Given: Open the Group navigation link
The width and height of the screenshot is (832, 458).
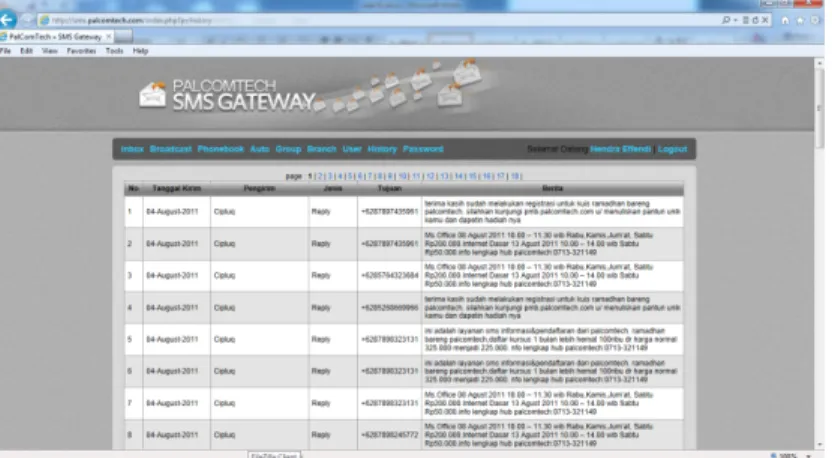Looking at the screenshot, I should [288, 149].
